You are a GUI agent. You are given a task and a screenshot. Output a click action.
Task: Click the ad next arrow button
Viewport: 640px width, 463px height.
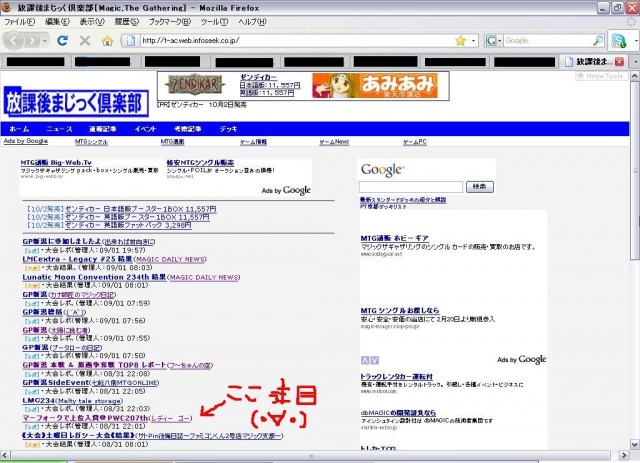[x=374, y=360]
